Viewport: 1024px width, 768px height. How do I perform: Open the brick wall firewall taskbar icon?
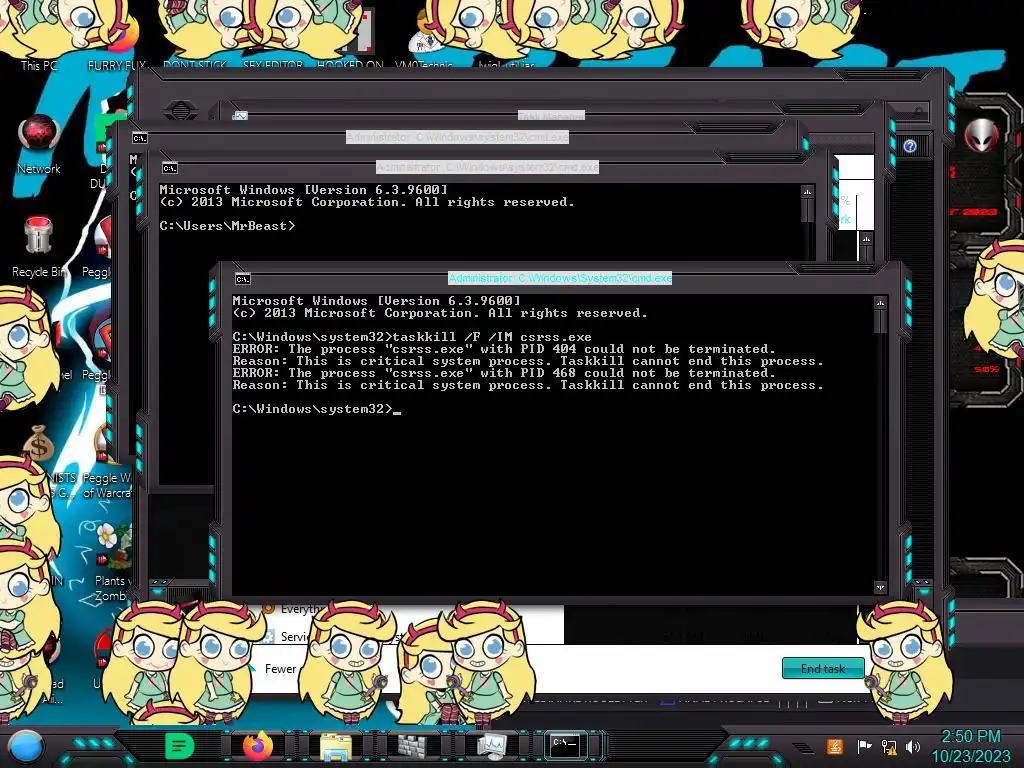[413, 747]
